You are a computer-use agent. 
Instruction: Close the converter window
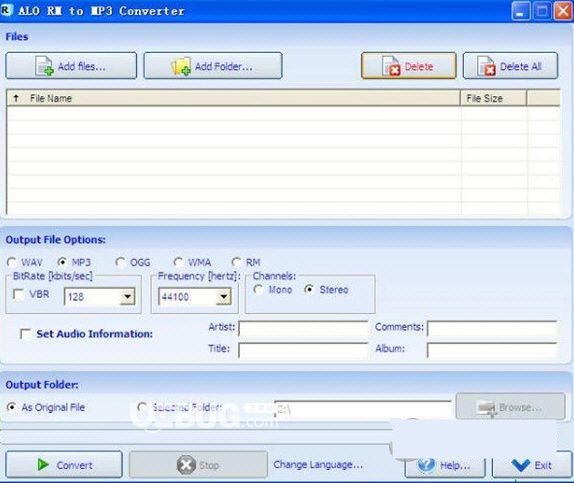[x=563, y=11]
